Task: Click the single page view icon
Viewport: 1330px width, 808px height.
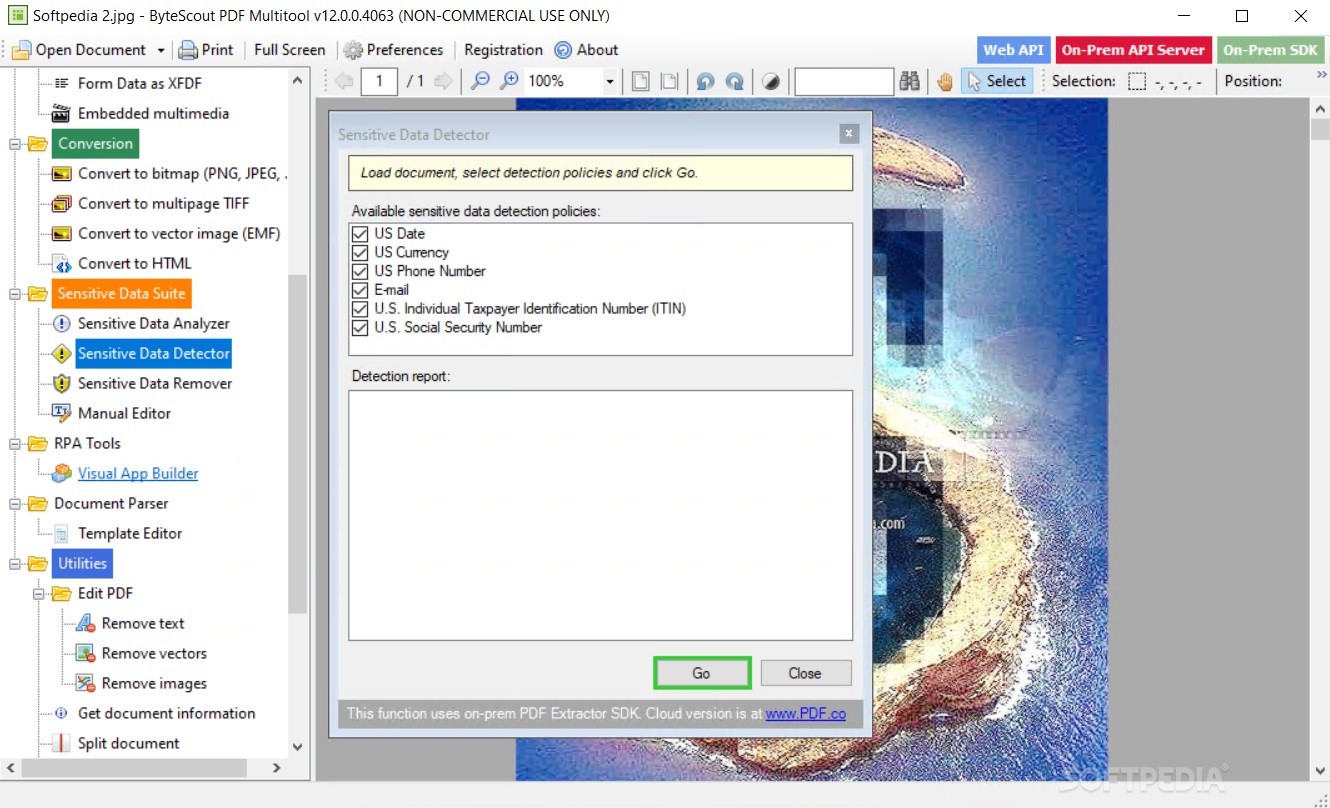Action: (x=640, y=81)
